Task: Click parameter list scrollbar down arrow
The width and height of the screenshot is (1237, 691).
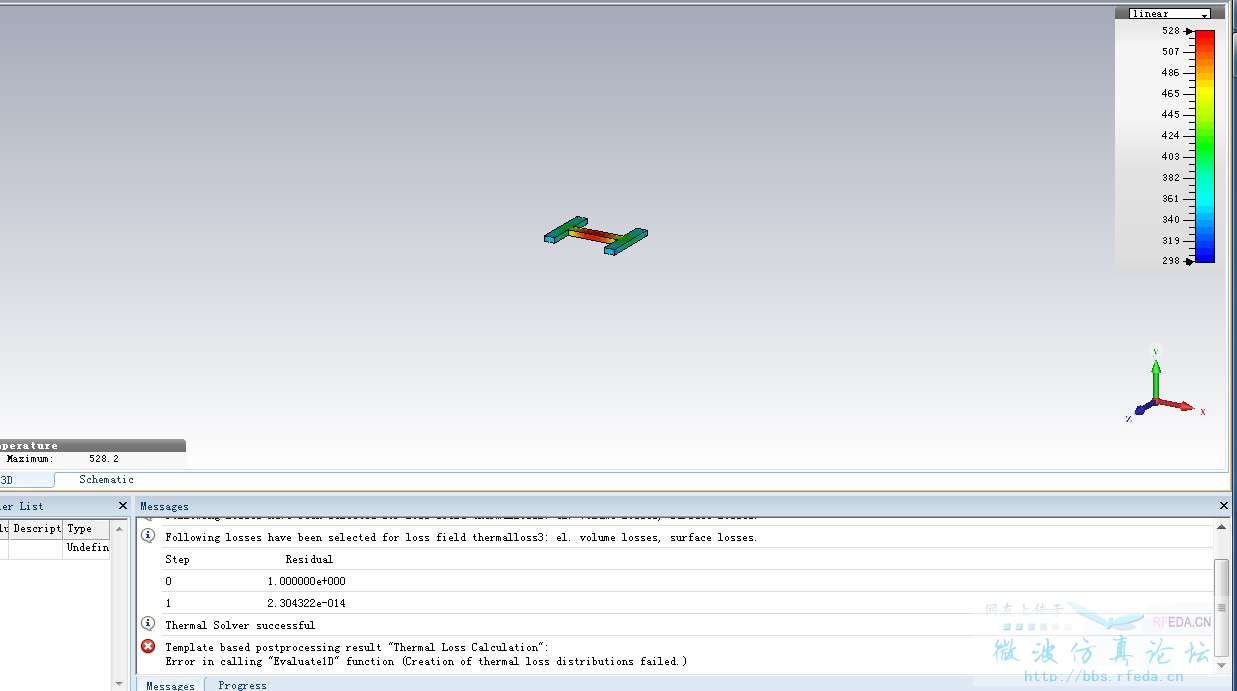Action: [x=120, y=684]
